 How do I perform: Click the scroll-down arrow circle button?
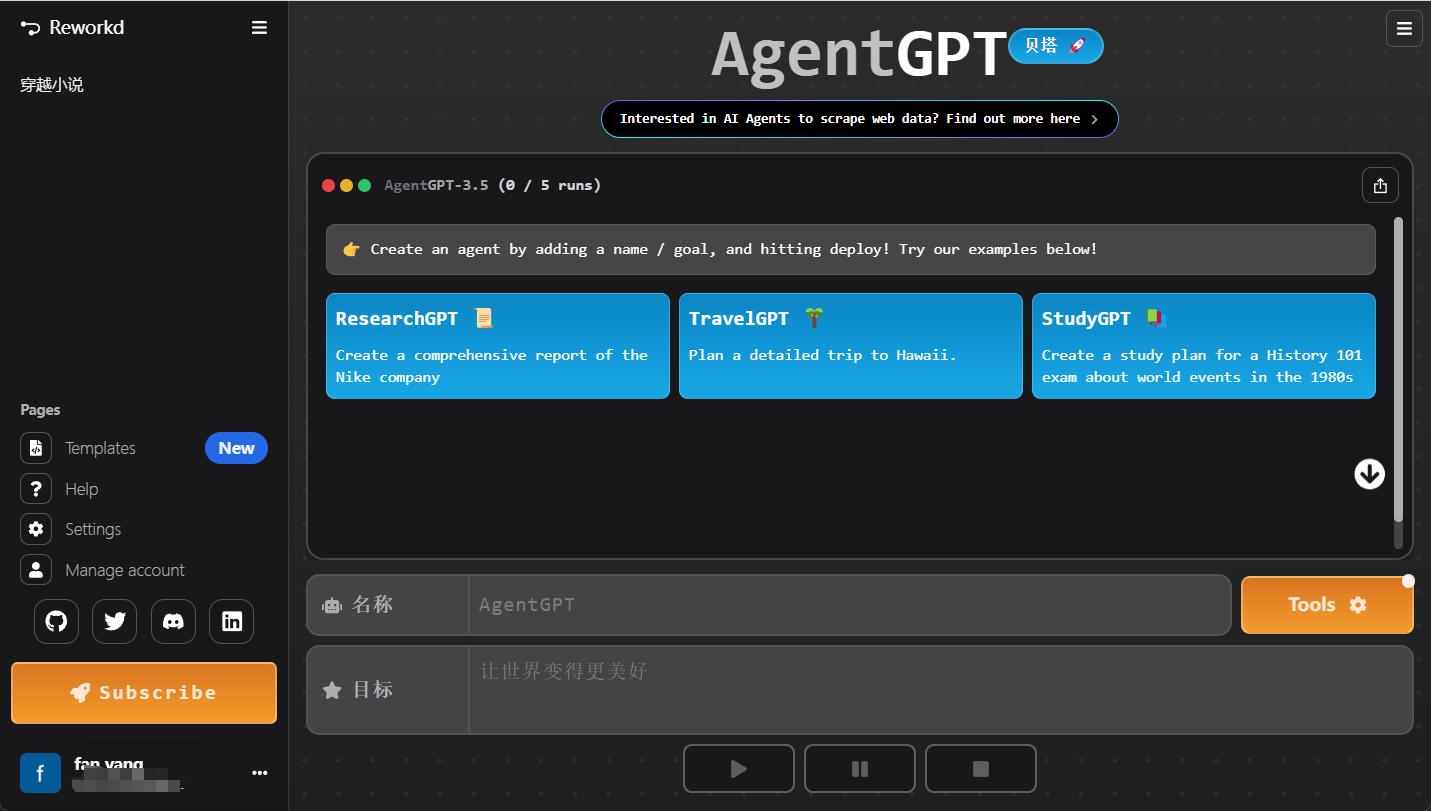(x=1369, y=474)
